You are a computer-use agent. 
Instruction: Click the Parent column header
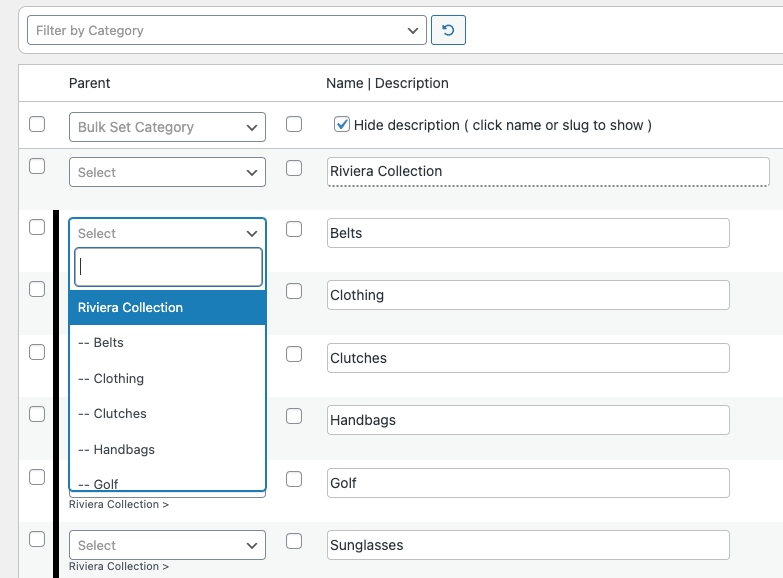point(90,83)
